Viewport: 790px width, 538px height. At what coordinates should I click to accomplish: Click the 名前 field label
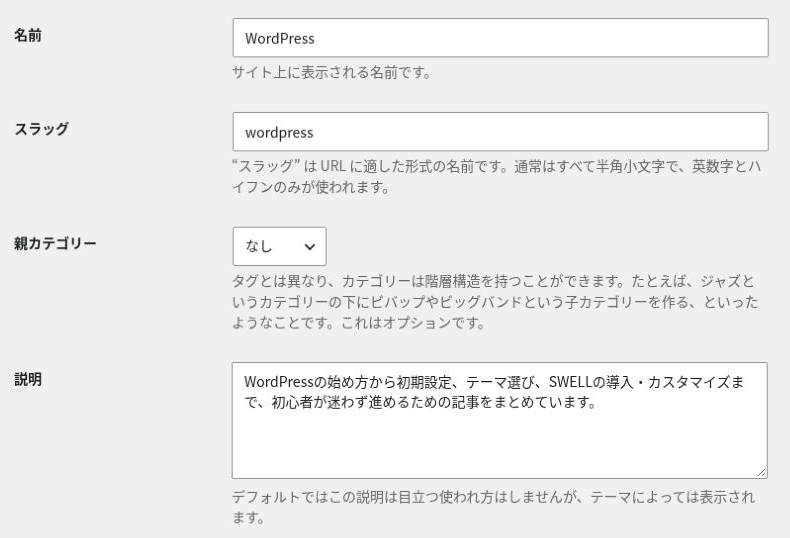coord(28,35)
